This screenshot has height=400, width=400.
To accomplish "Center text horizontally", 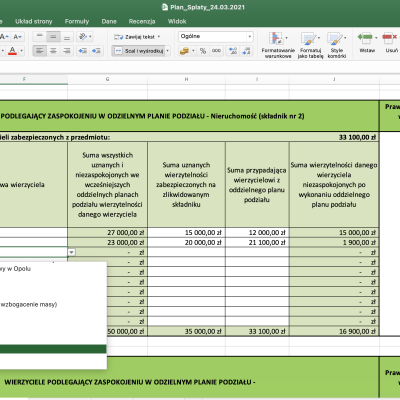I will point(53,51).
